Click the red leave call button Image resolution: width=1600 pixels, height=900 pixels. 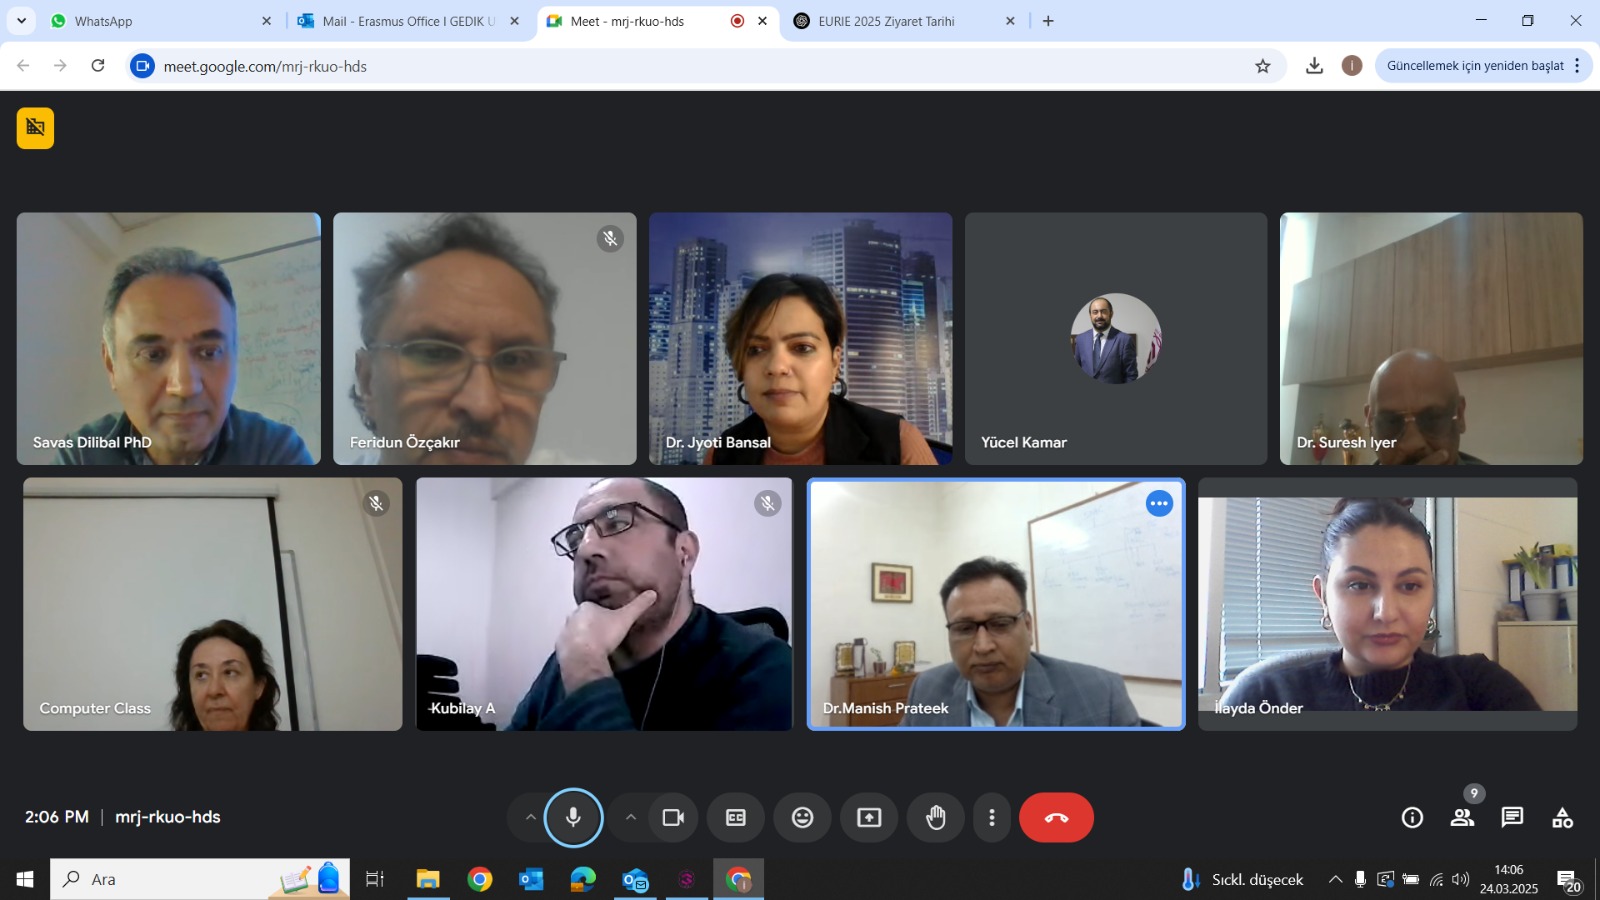pos(1056,817)
